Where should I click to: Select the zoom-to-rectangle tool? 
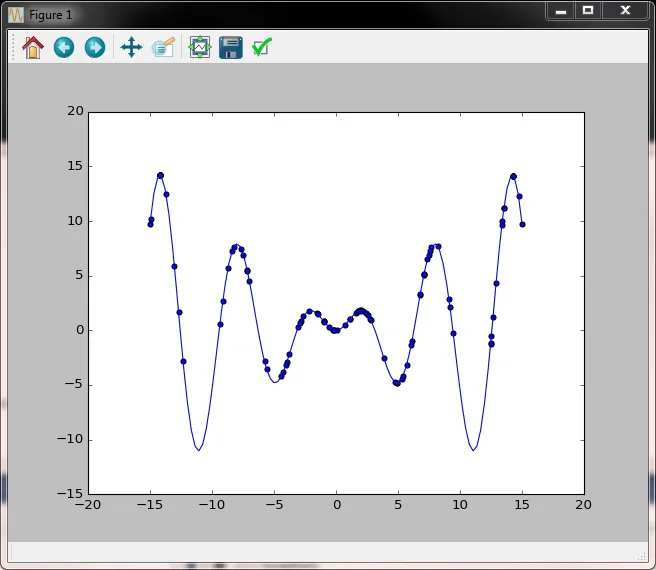pos(164,47)
